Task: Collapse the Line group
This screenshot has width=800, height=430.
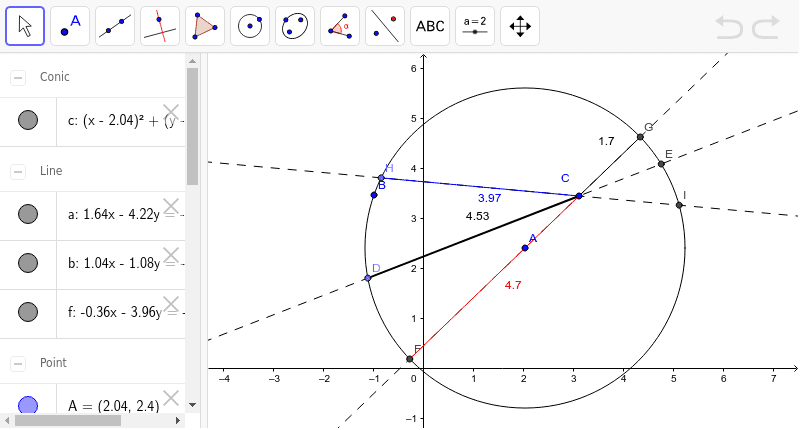Action: [18, 171]
